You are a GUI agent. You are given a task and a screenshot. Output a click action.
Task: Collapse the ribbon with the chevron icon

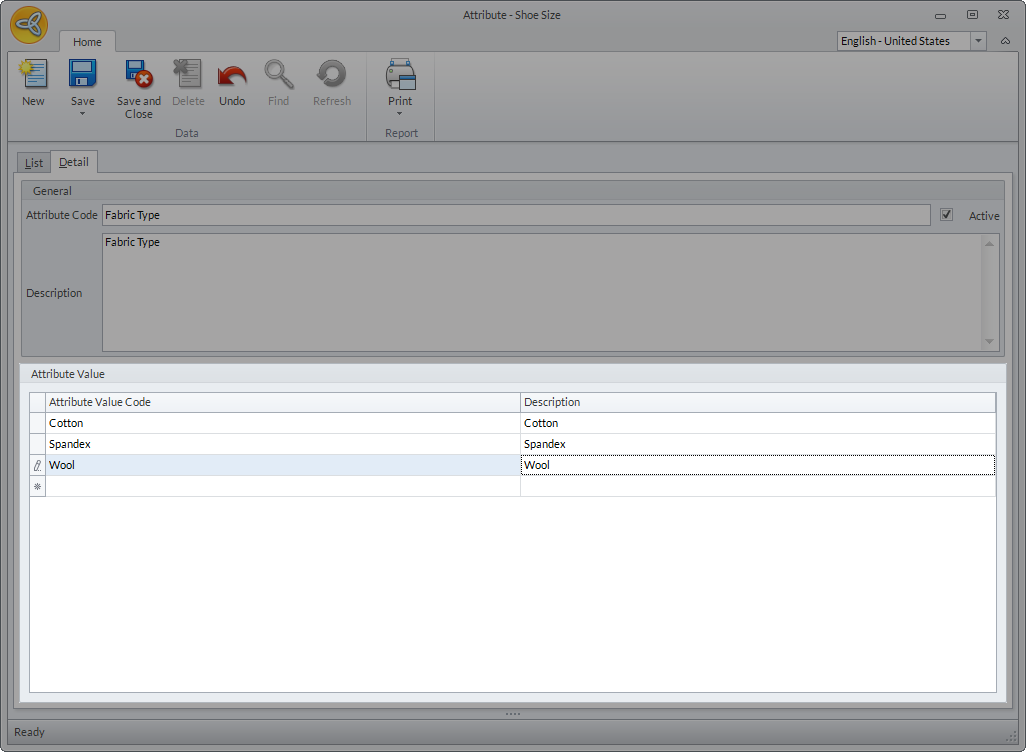point(1004,41)
